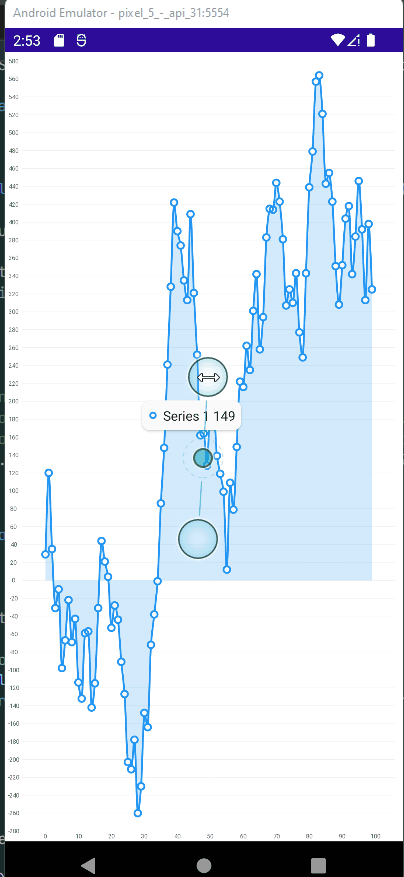
Task: Select the last data point on the right end
Action: [372, 289]
